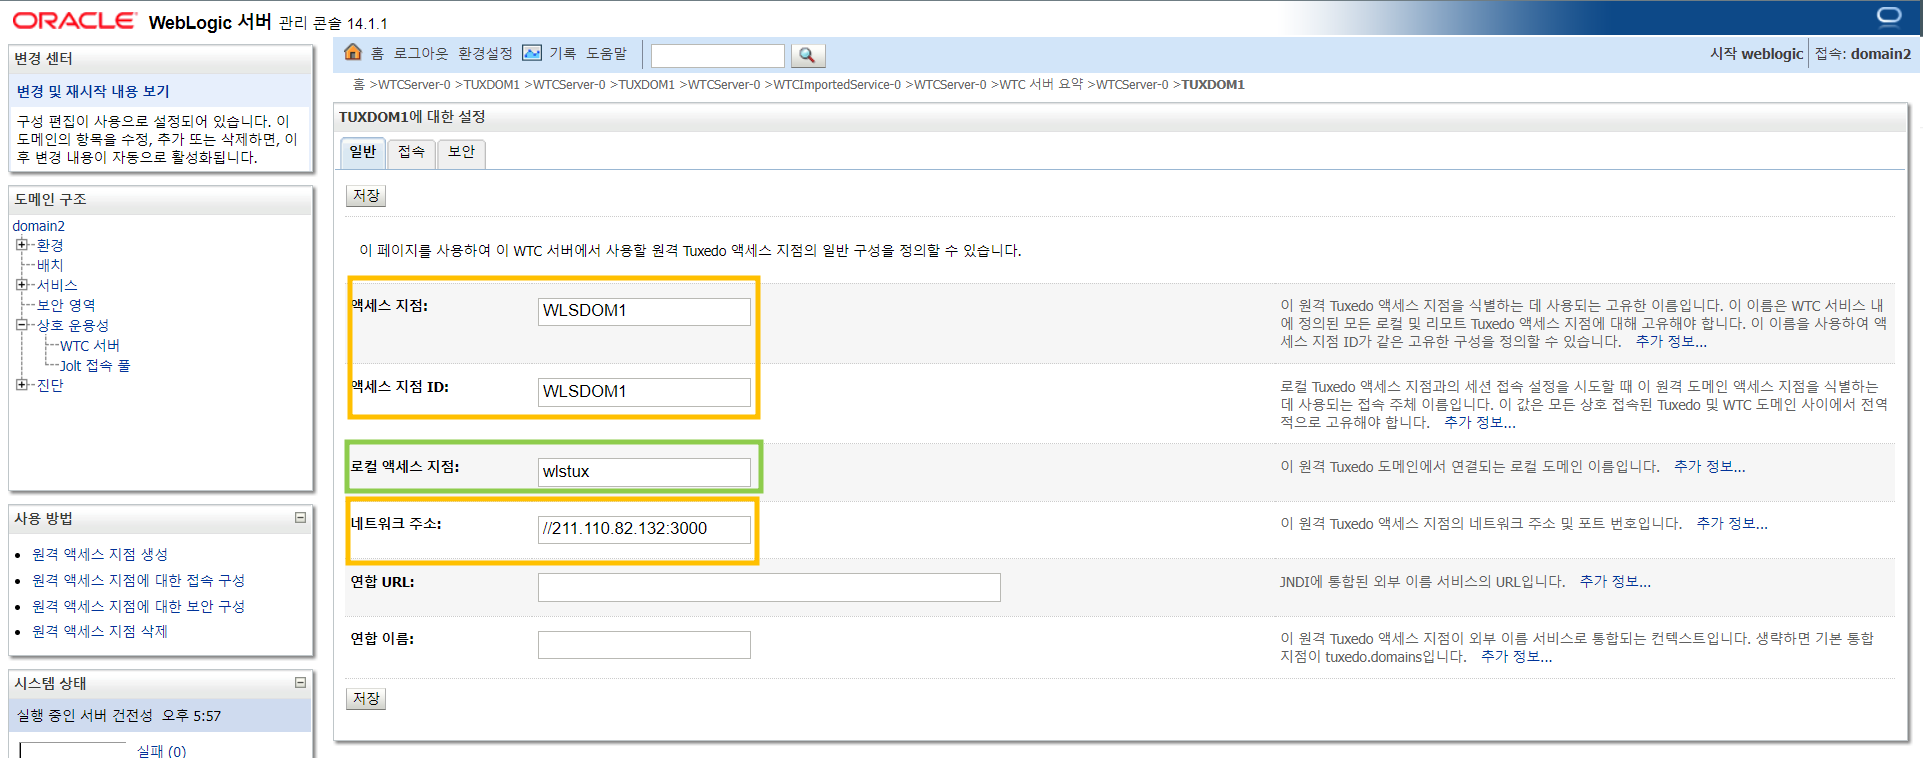Click 추가 정보 for 액세스 지점 ID
This screenshot has width=1923, height=758.
click(1480, 422)
